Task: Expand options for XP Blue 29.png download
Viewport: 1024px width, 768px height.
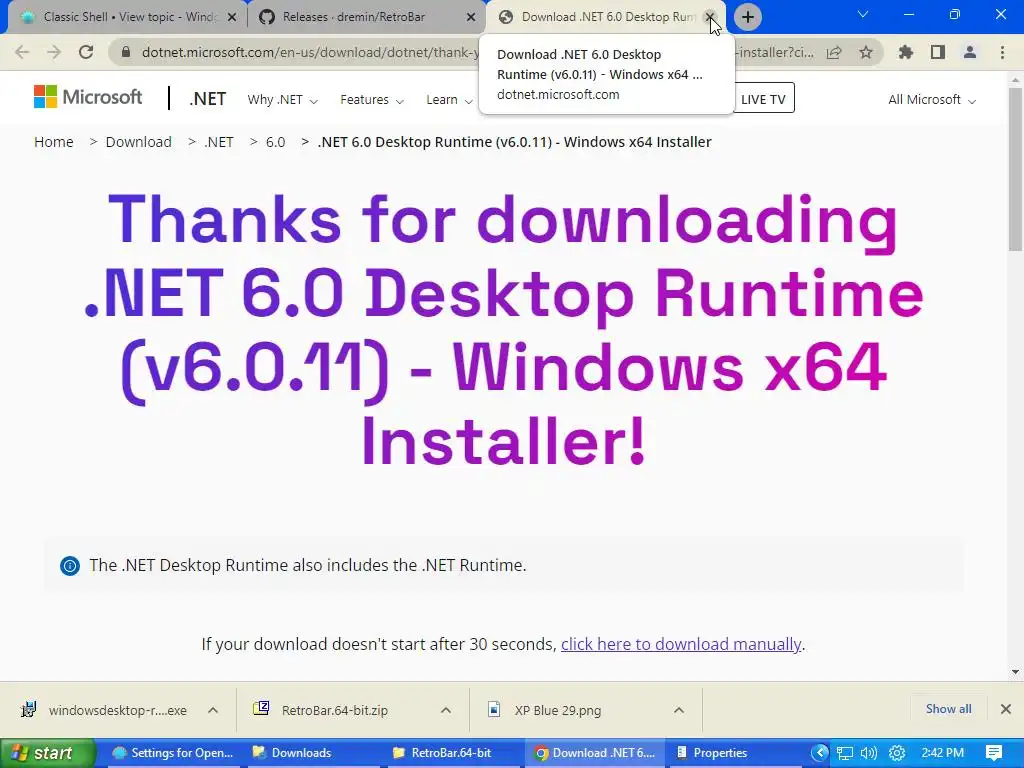Action: coord(679,710)
